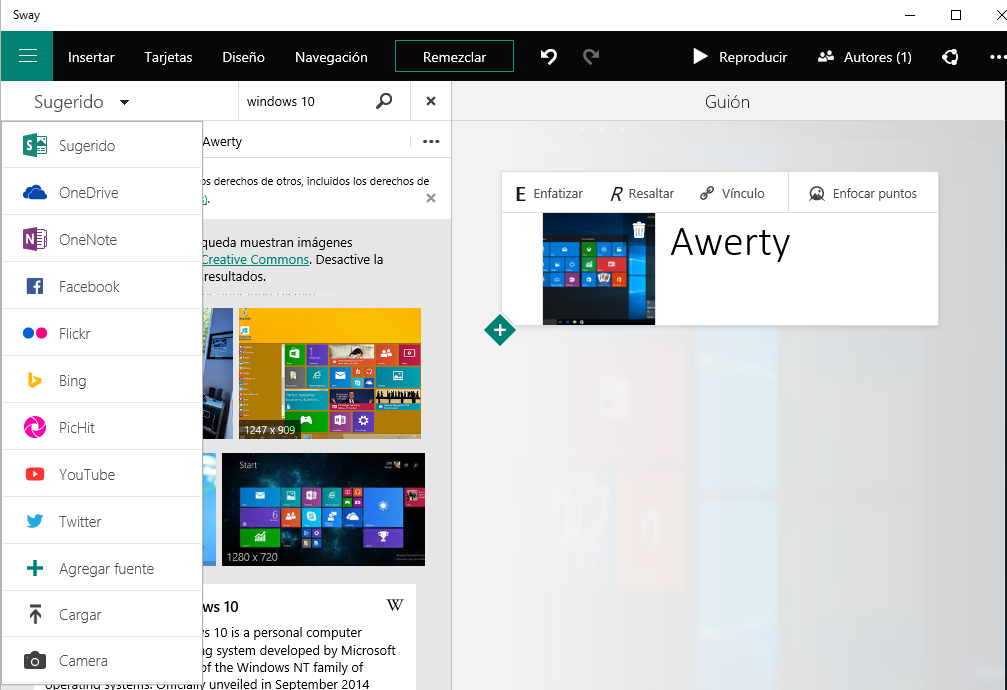1007x690 pixels.
Task: Delete the Windows image from the card
Action: click(x=640, y=231)
